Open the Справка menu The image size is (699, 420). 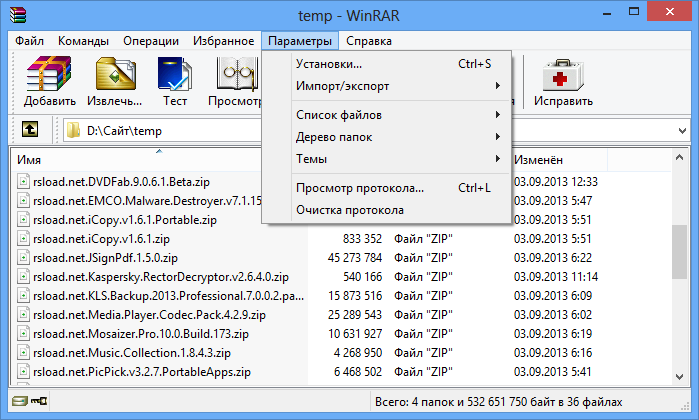click(369, 41)
